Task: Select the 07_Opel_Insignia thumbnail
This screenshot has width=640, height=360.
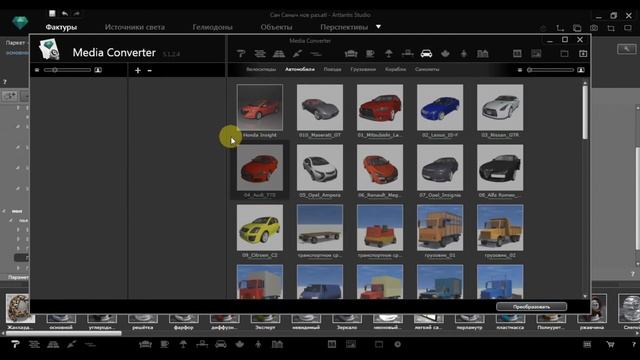Action: pos(440,167)
